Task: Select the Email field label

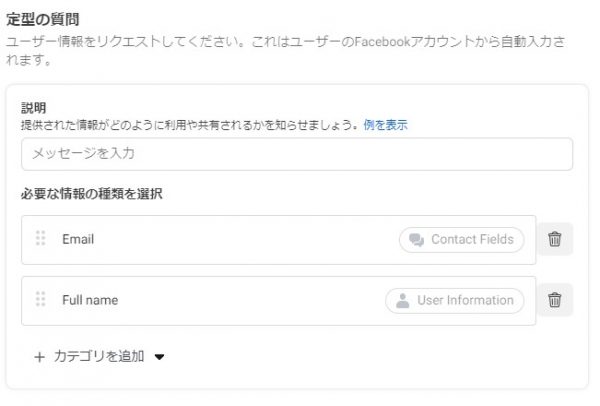Action: pos(78,239)
